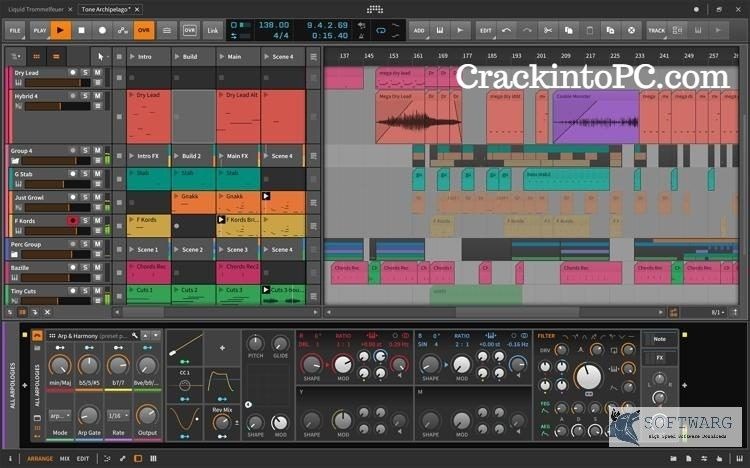
Task: Expand the Group 4 folder icon
Action: [x=15, y=161]
